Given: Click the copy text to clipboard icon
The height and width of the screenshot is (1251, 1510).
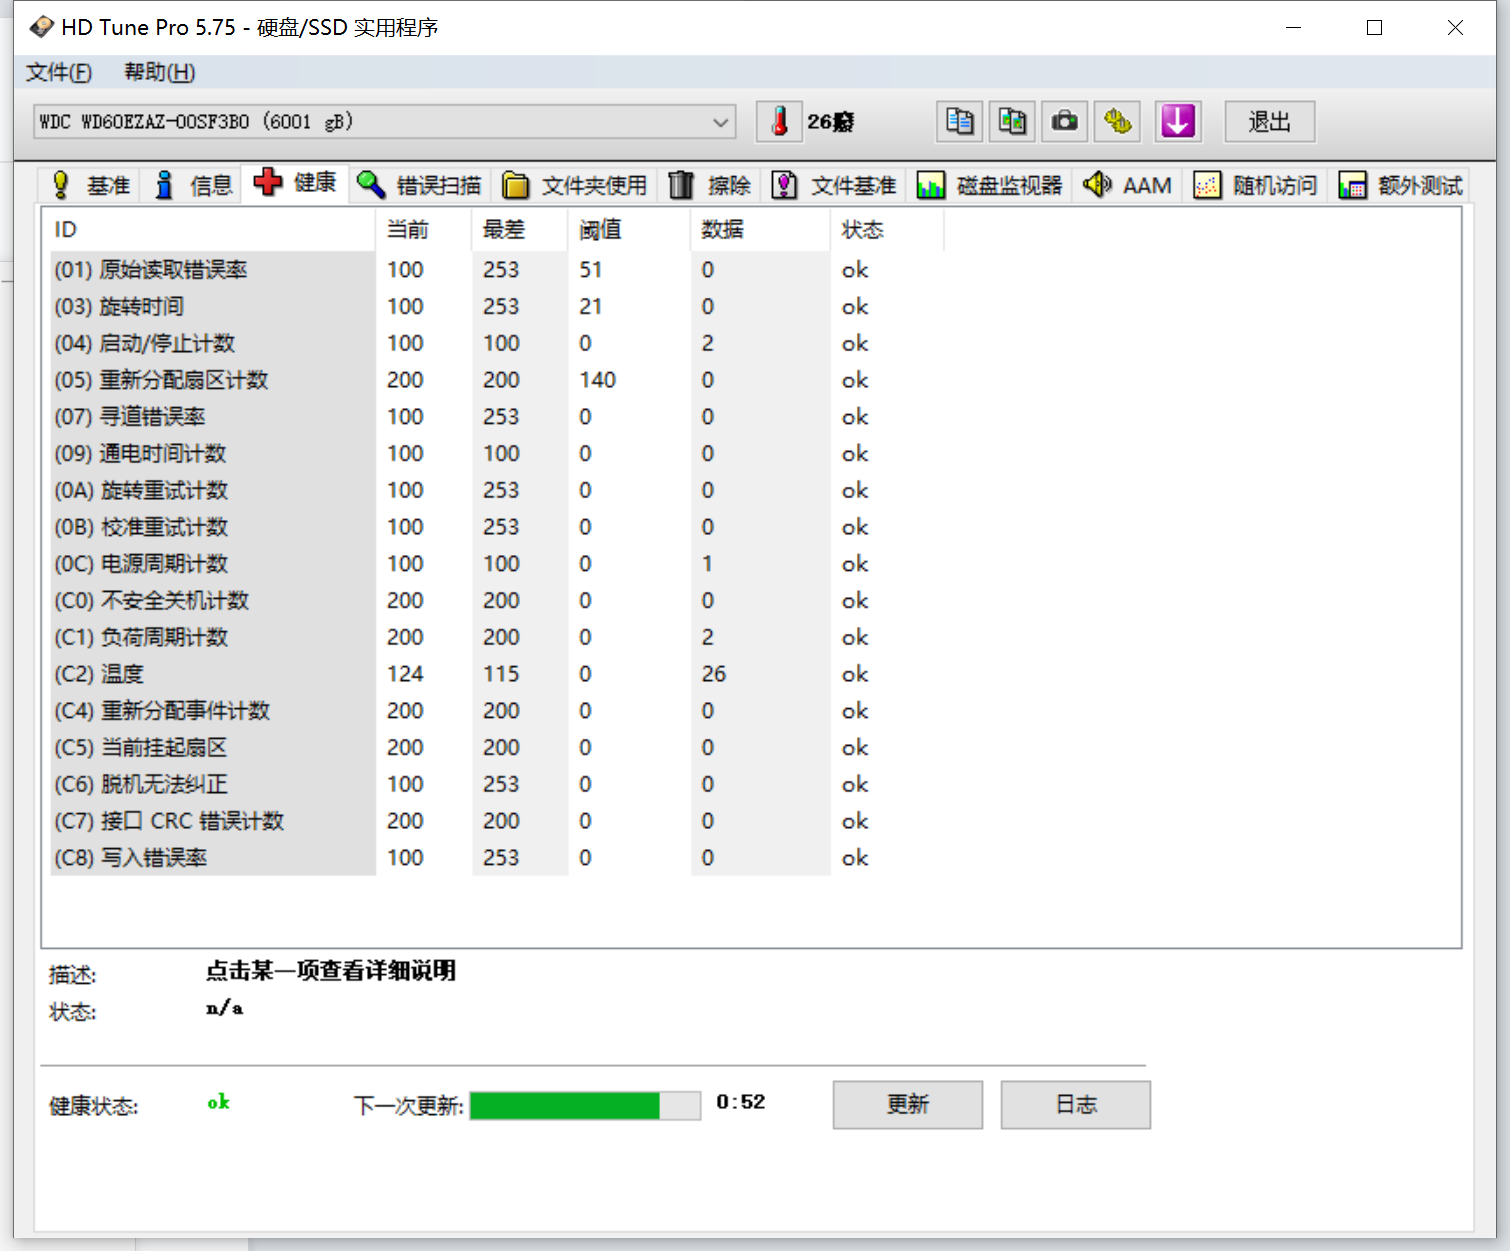Looking at the screenshot, I should [960, 122].
